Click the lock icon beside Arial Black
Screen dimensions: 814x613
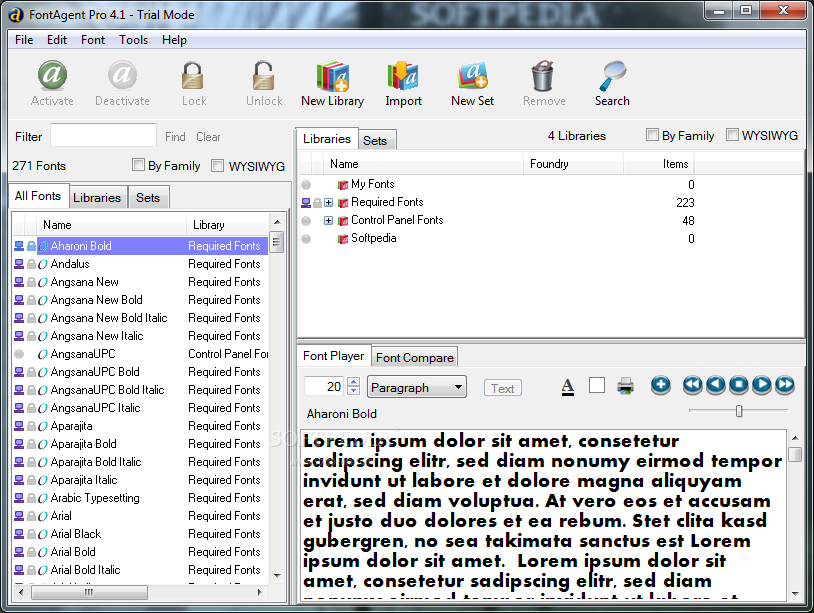pyautogui.click(x=31, y=534)
